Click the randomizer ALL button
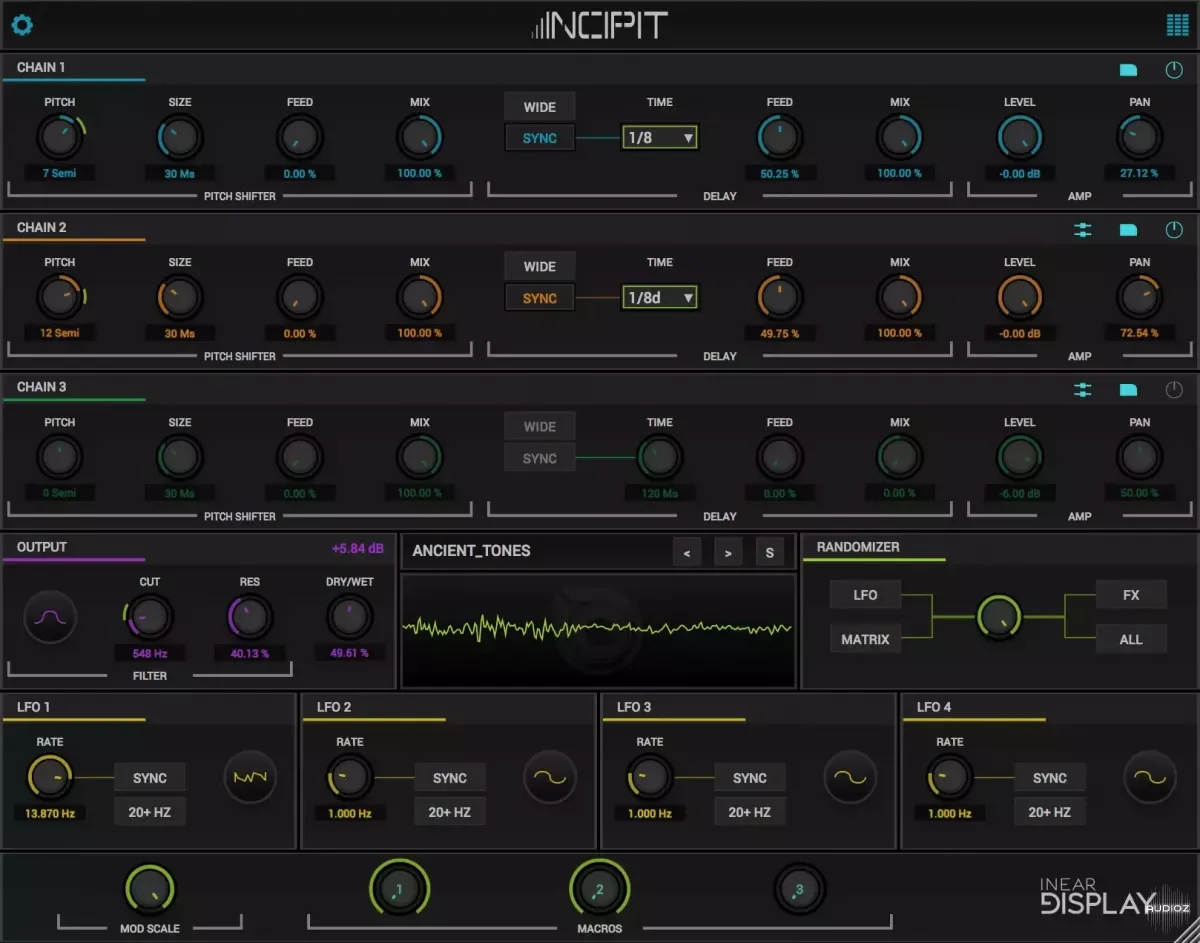1200x943 pixels. 1131,639
